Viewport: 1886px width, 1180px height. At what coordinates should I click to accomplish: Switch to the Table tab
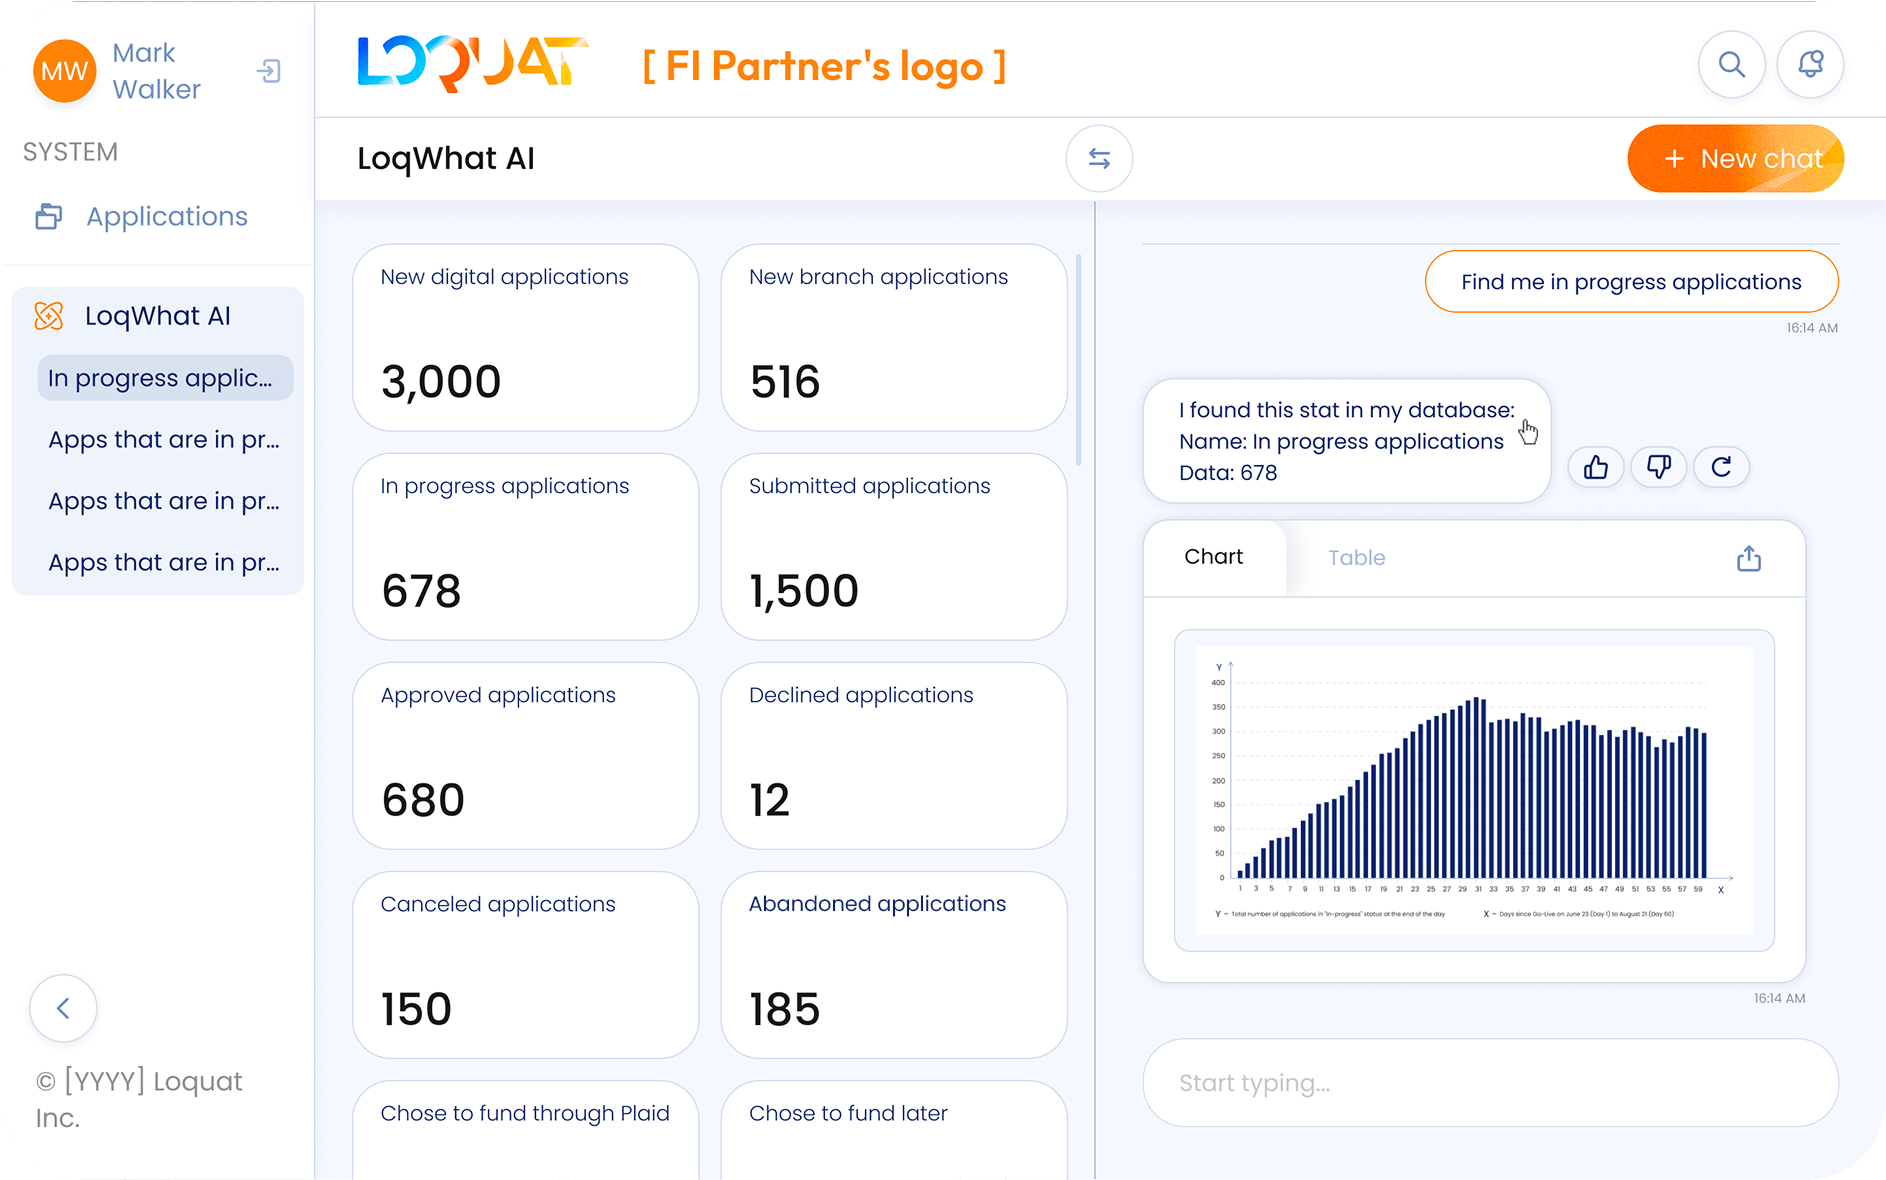point(1356,558)
